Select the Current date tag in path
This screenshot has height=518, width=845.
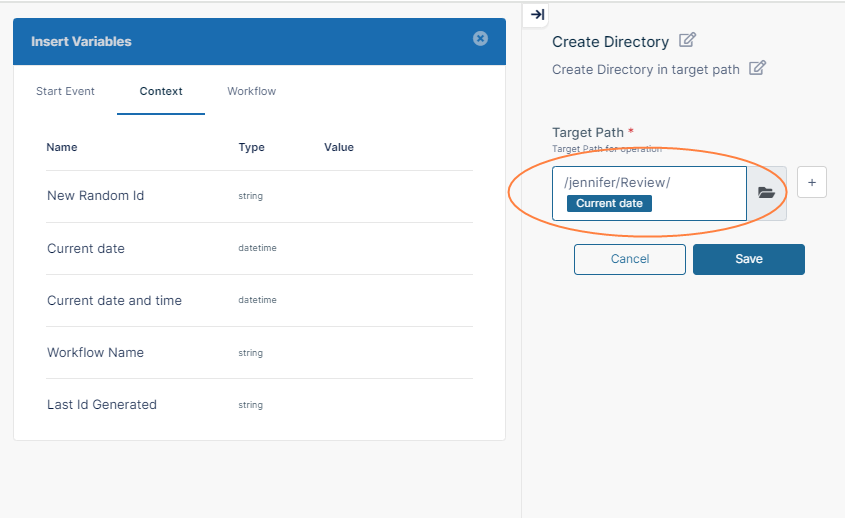click(609, 203)
